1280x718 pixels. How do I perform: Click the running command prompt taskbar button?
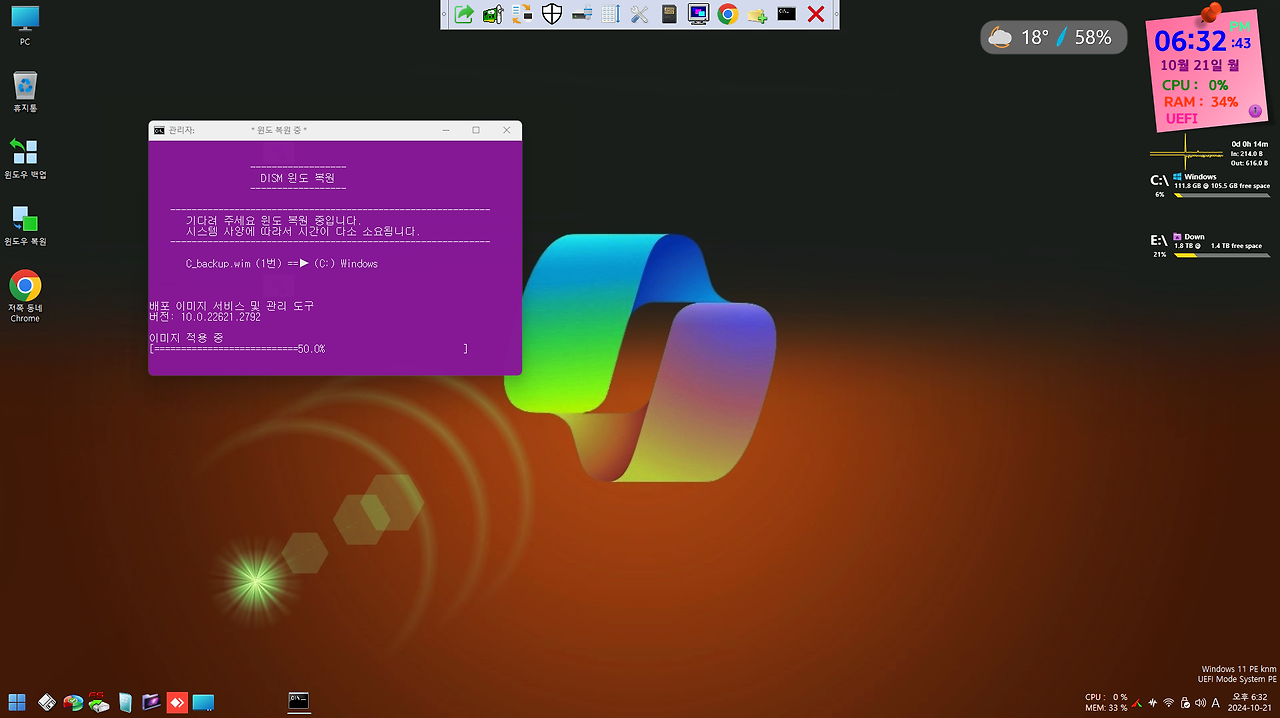click(x=298, y=702)
